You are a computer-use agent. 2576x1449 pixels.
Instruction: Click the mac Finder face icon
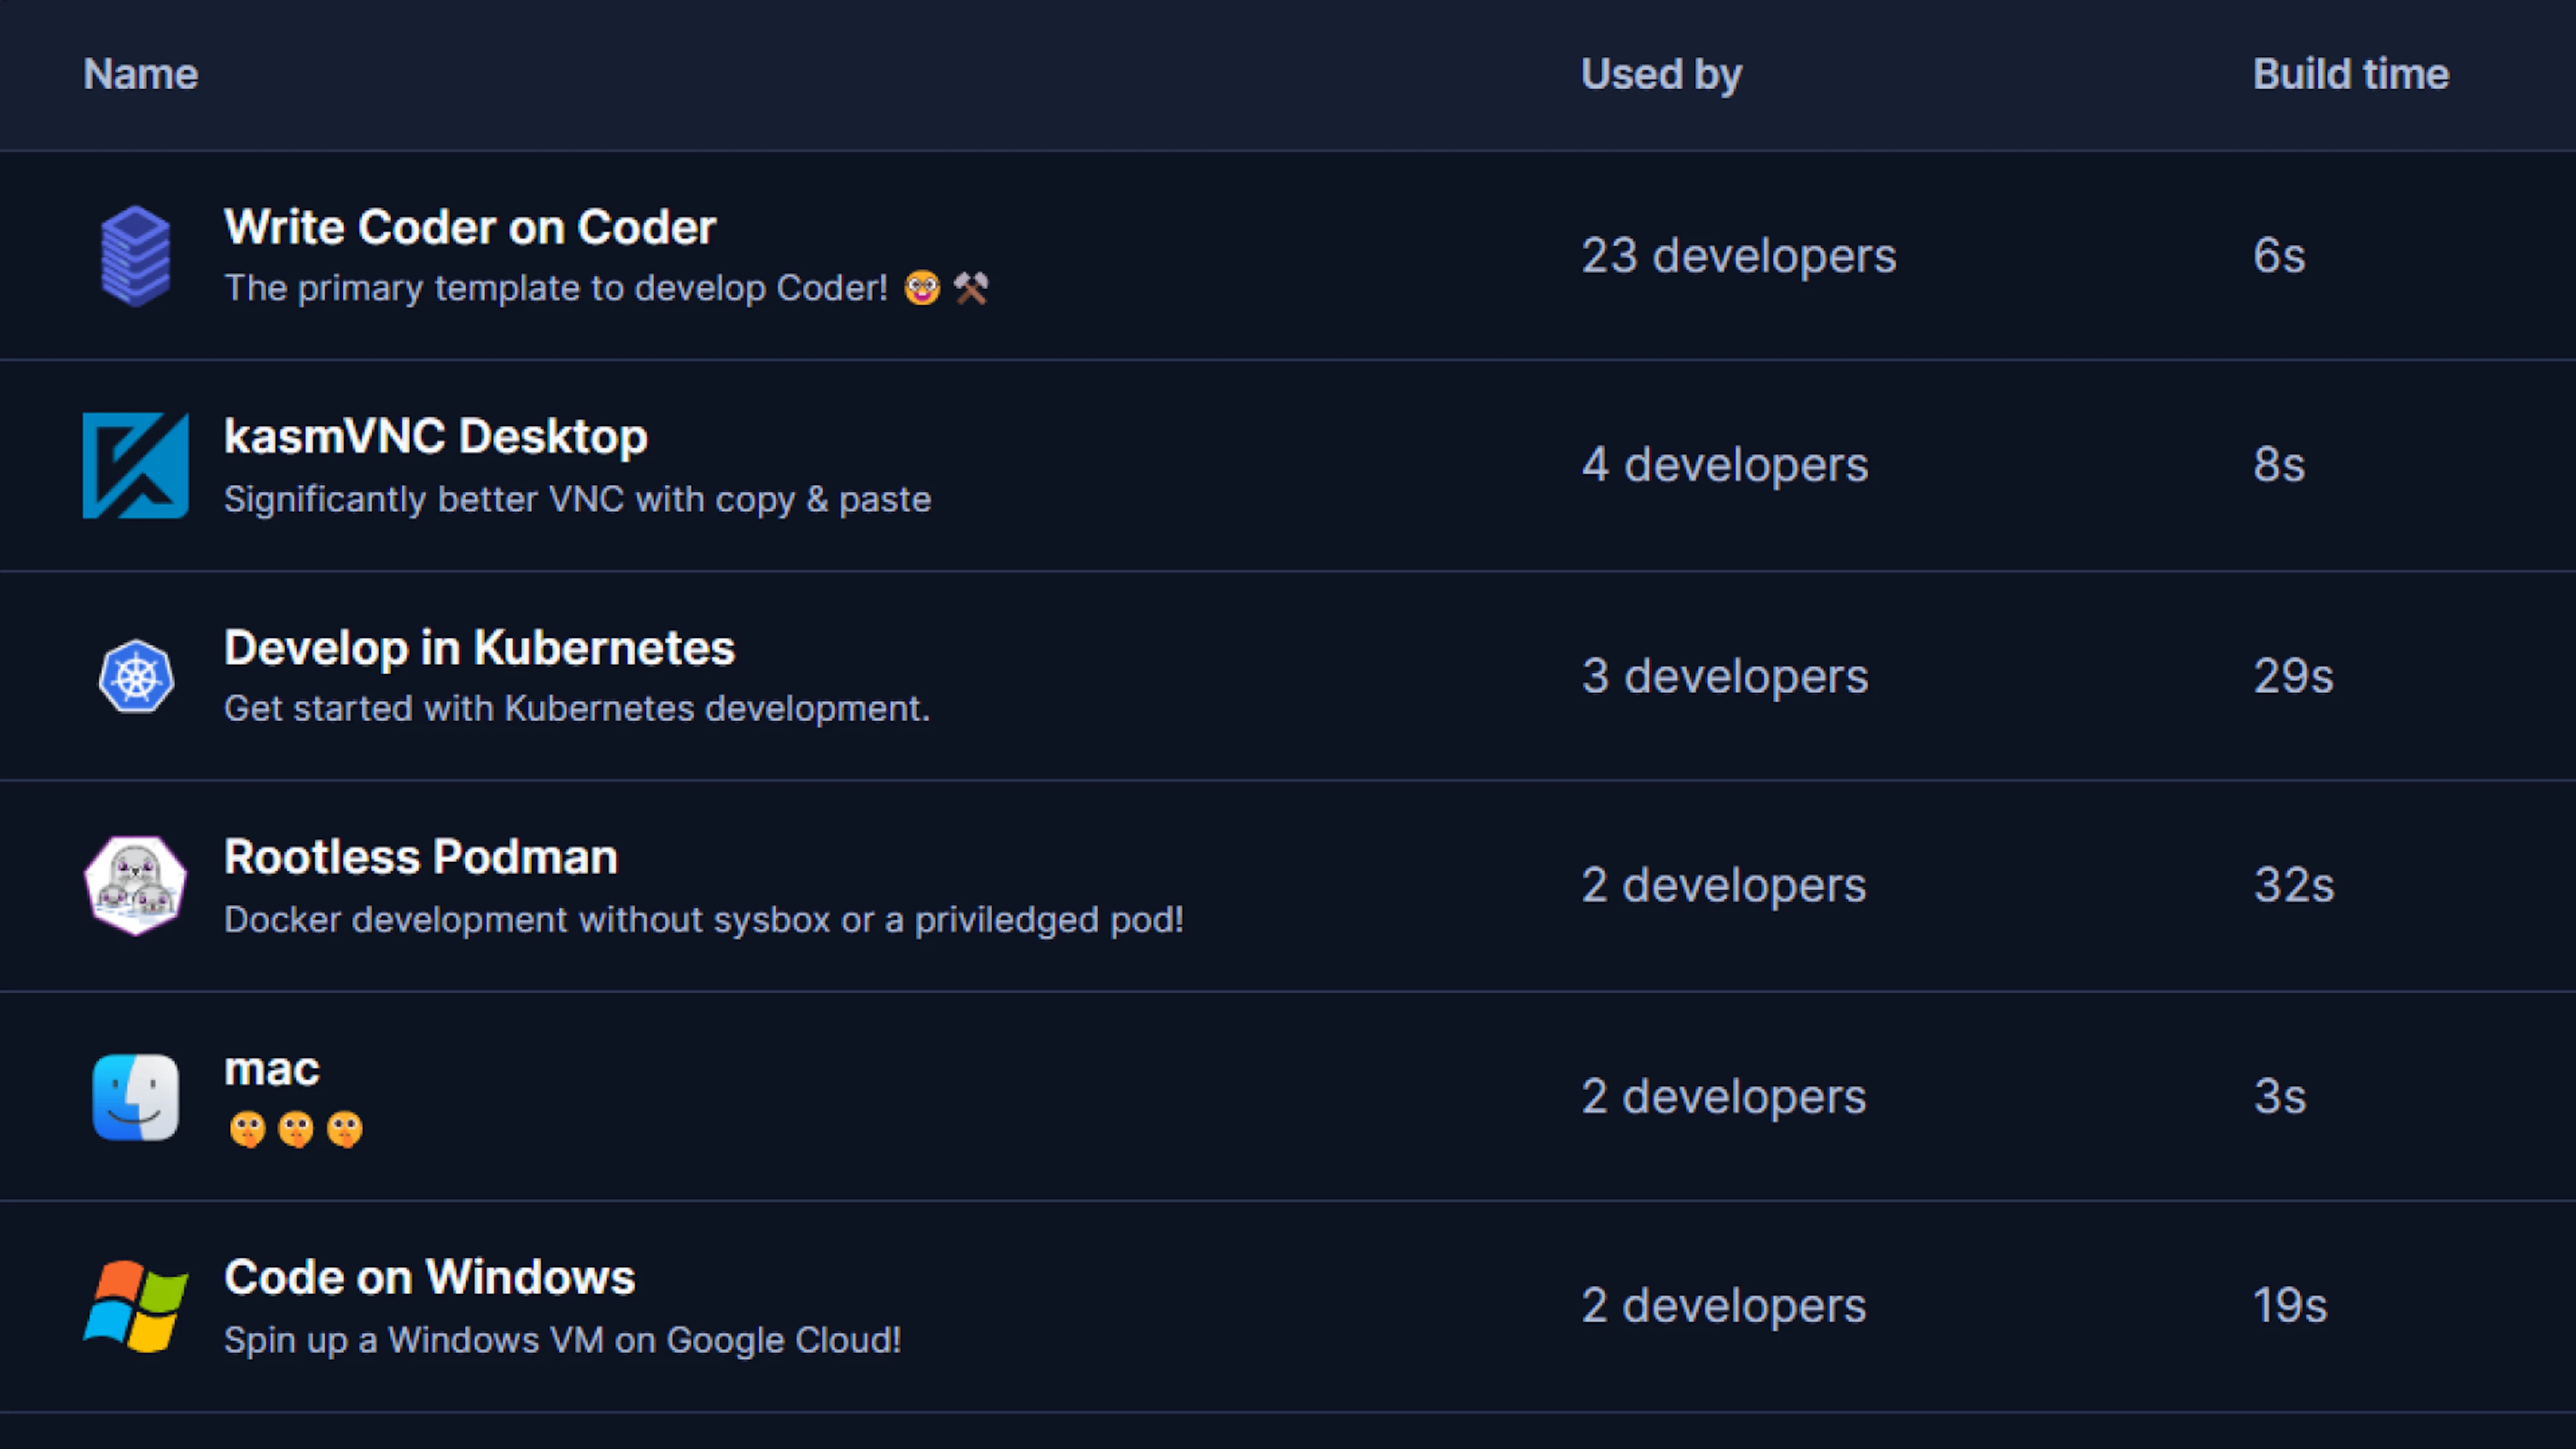136,1097
